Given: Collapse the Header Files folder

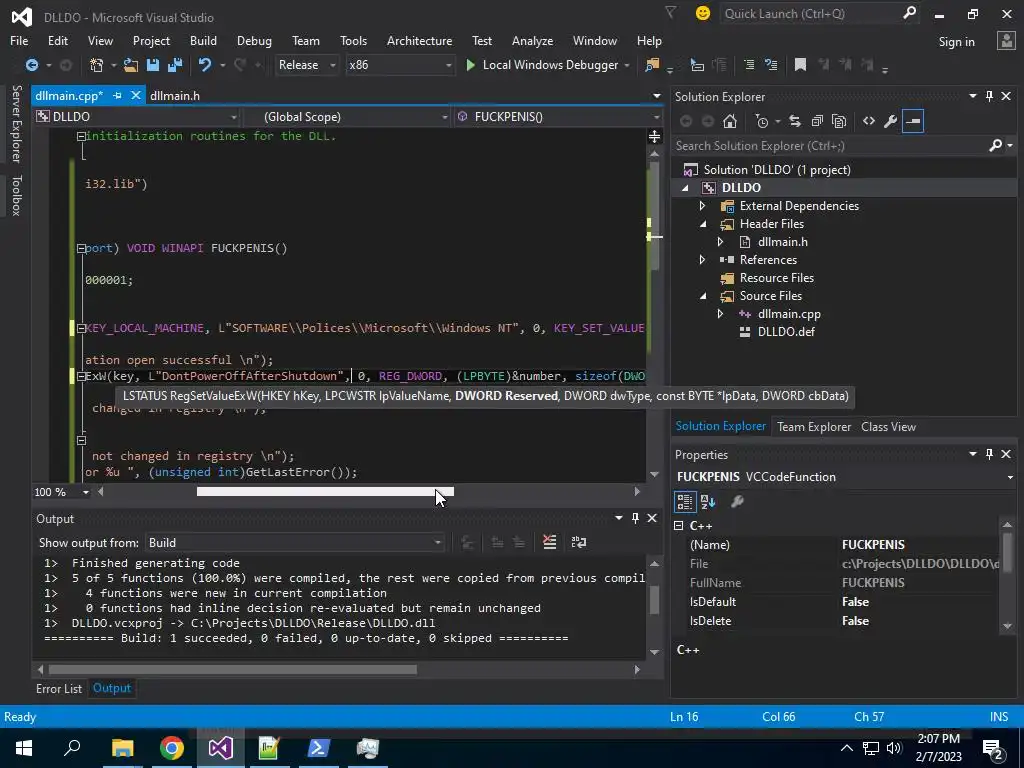Looking at the screenshot, I should click(703, 224).
